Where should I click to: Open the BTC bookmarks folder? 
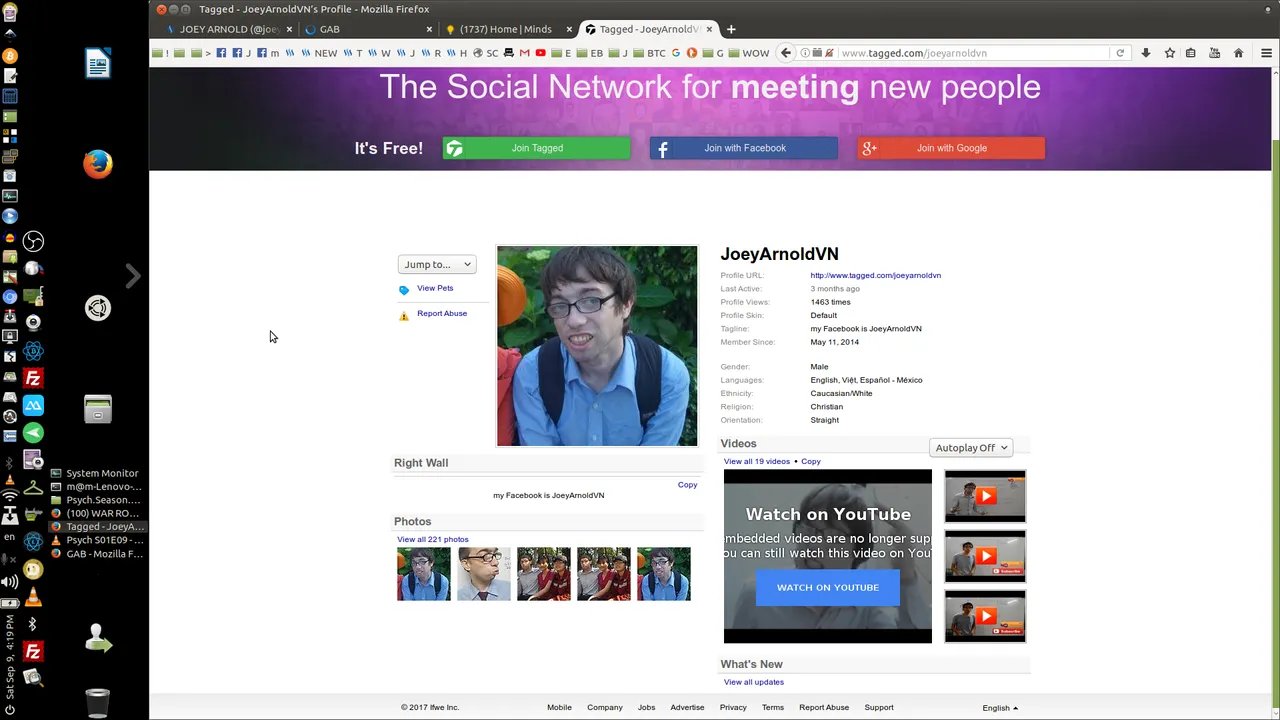649,53
